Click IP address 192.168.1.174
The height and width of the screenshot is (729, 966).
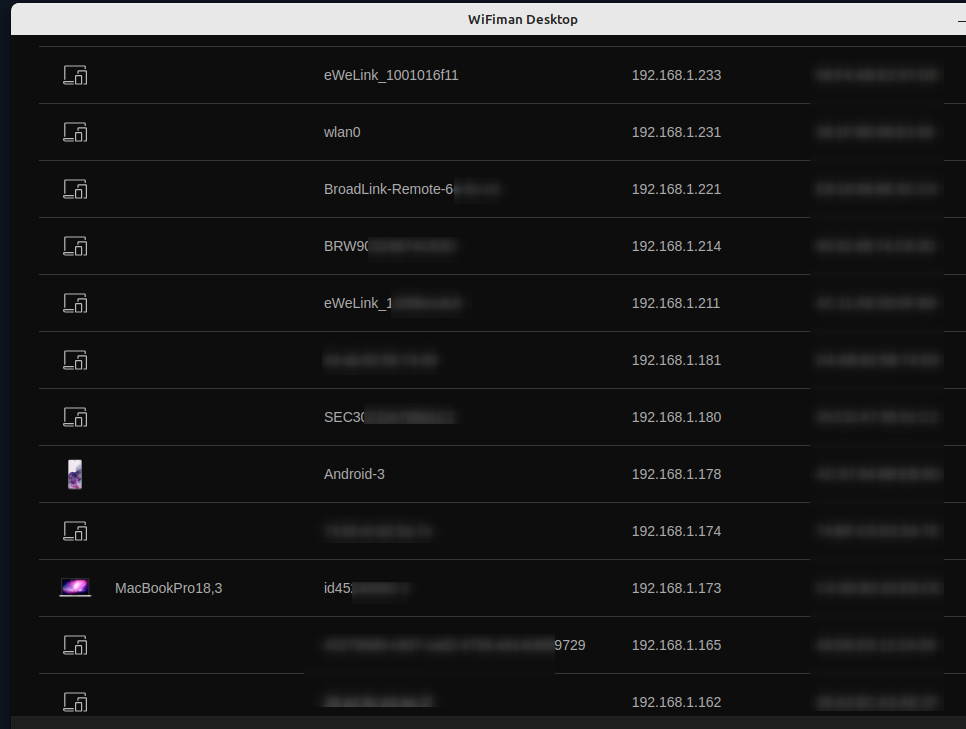click(676, 531)
